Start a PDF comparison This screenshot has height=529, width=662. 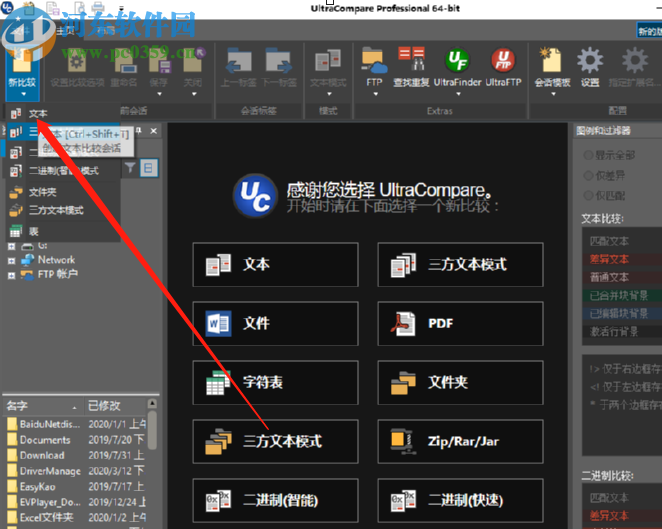click(x=460, y=324)
